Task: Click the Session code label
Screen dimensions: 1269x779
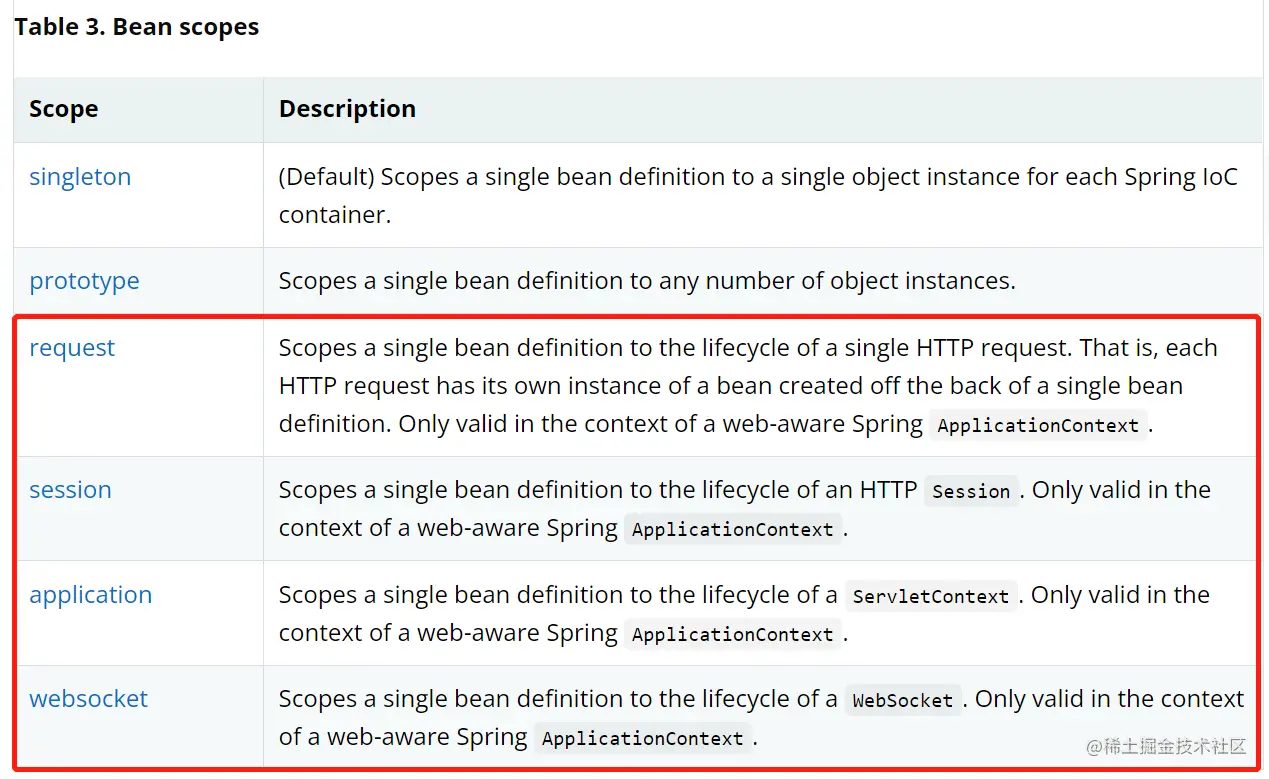Action: click(970, 491)
